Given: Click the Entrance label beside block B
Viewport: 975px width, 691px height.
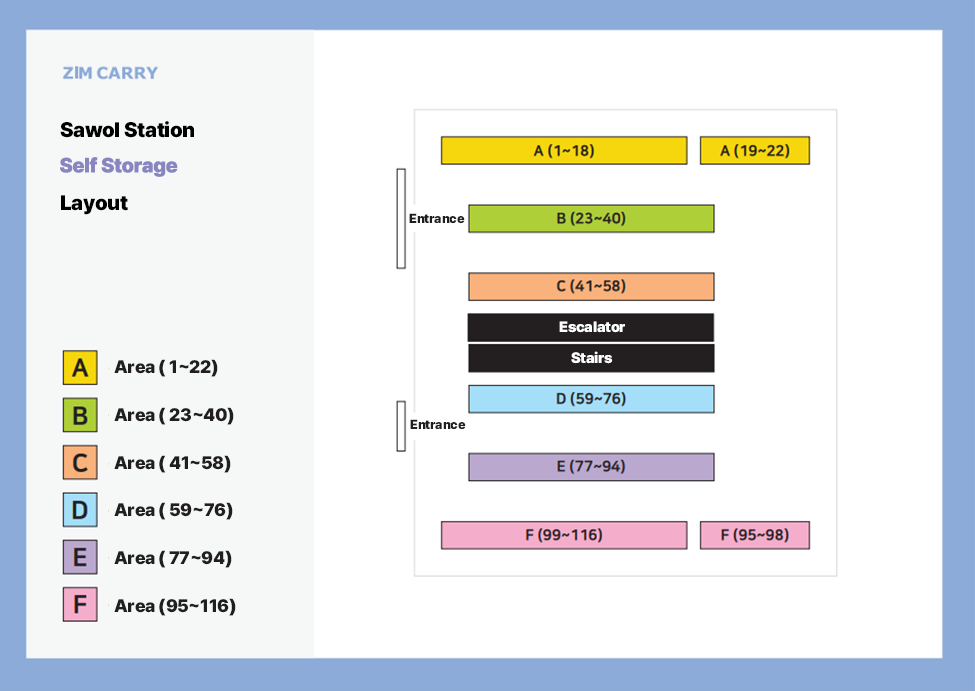Looking at the screenshot, I should tap(437, 219).
